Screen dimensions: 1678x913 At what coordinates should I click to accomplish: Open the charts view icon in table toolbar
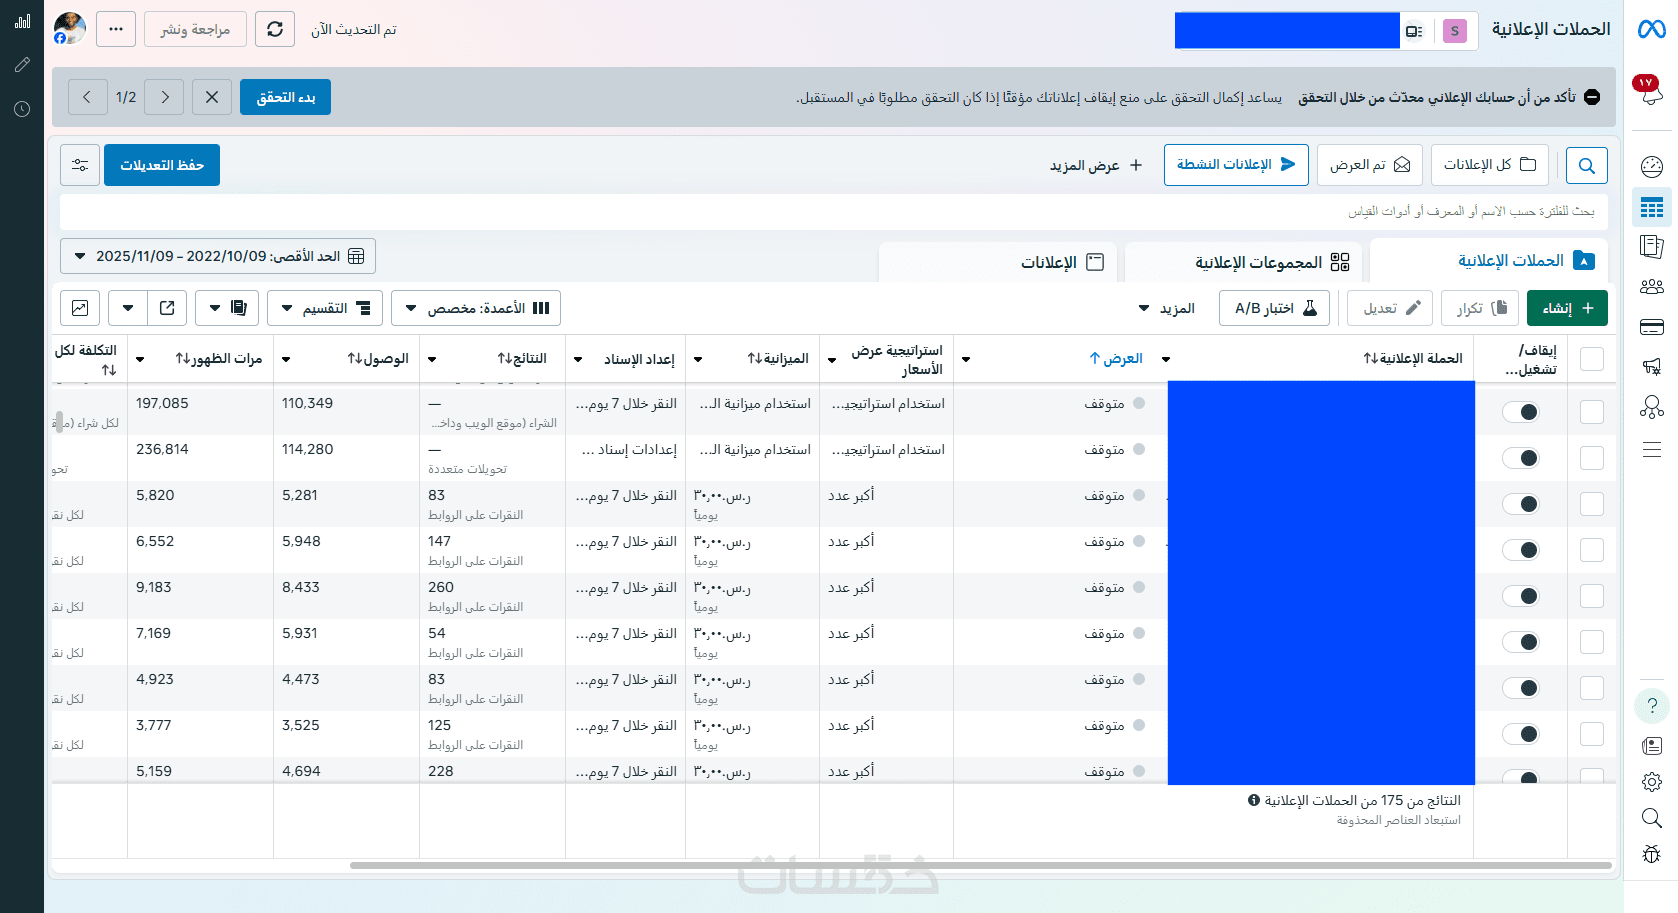click(x=80, y=308)
